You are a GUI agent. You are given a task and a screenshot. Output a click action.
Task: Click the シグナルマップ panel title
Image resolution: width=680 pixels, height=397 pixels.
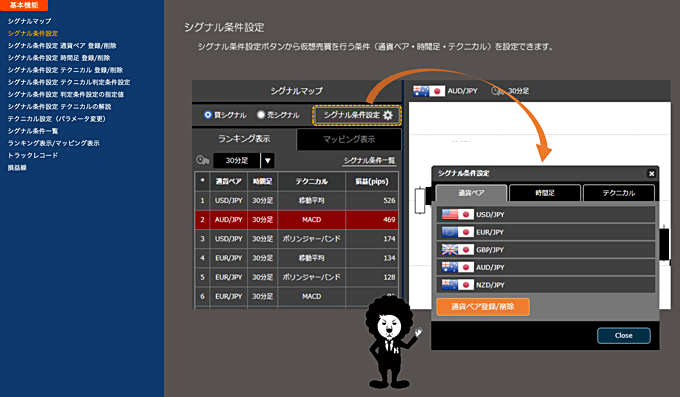(297, 91)
